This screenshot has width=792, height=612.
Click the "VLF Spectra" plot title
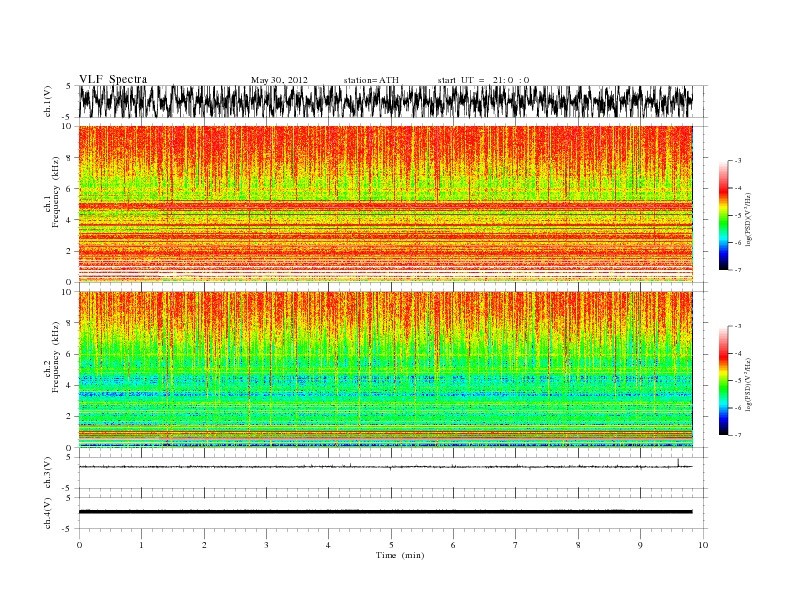tap(113, 79)
